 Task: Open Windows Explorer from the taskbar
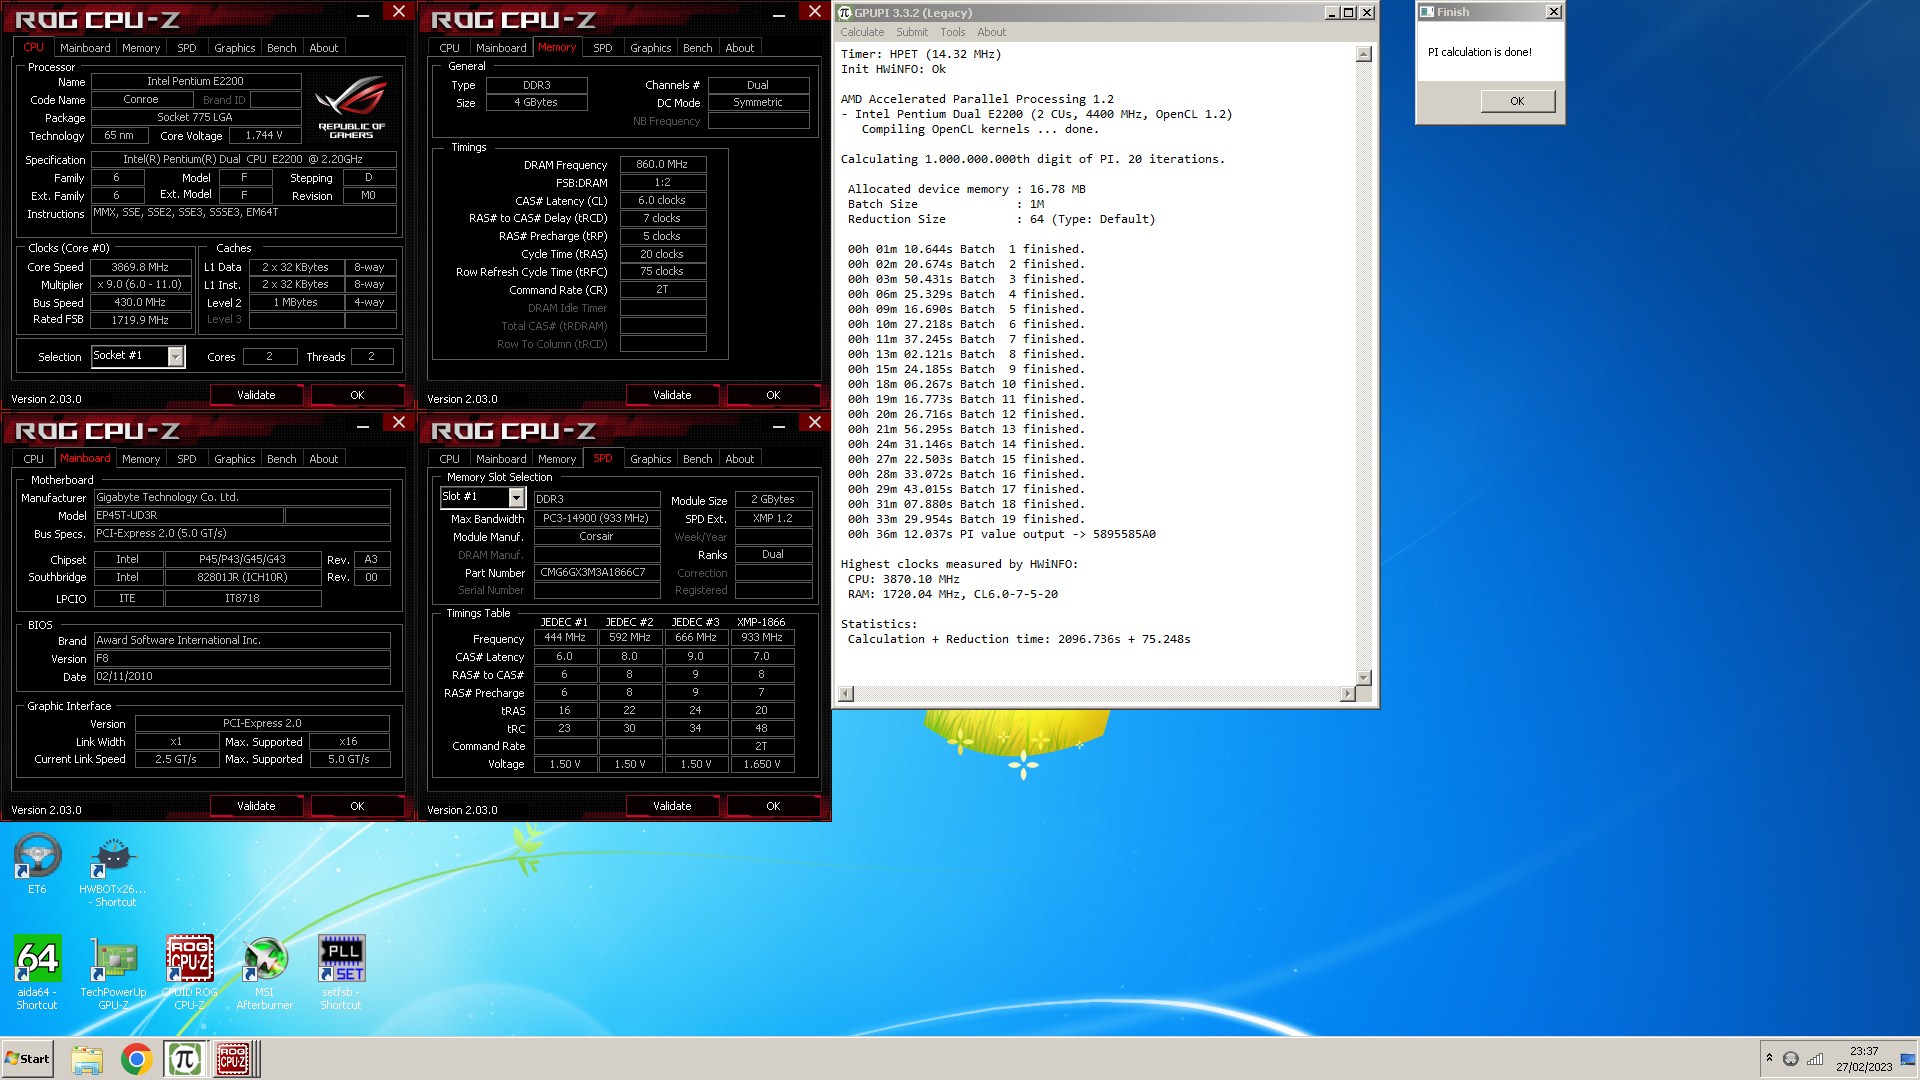[87, 1059]
